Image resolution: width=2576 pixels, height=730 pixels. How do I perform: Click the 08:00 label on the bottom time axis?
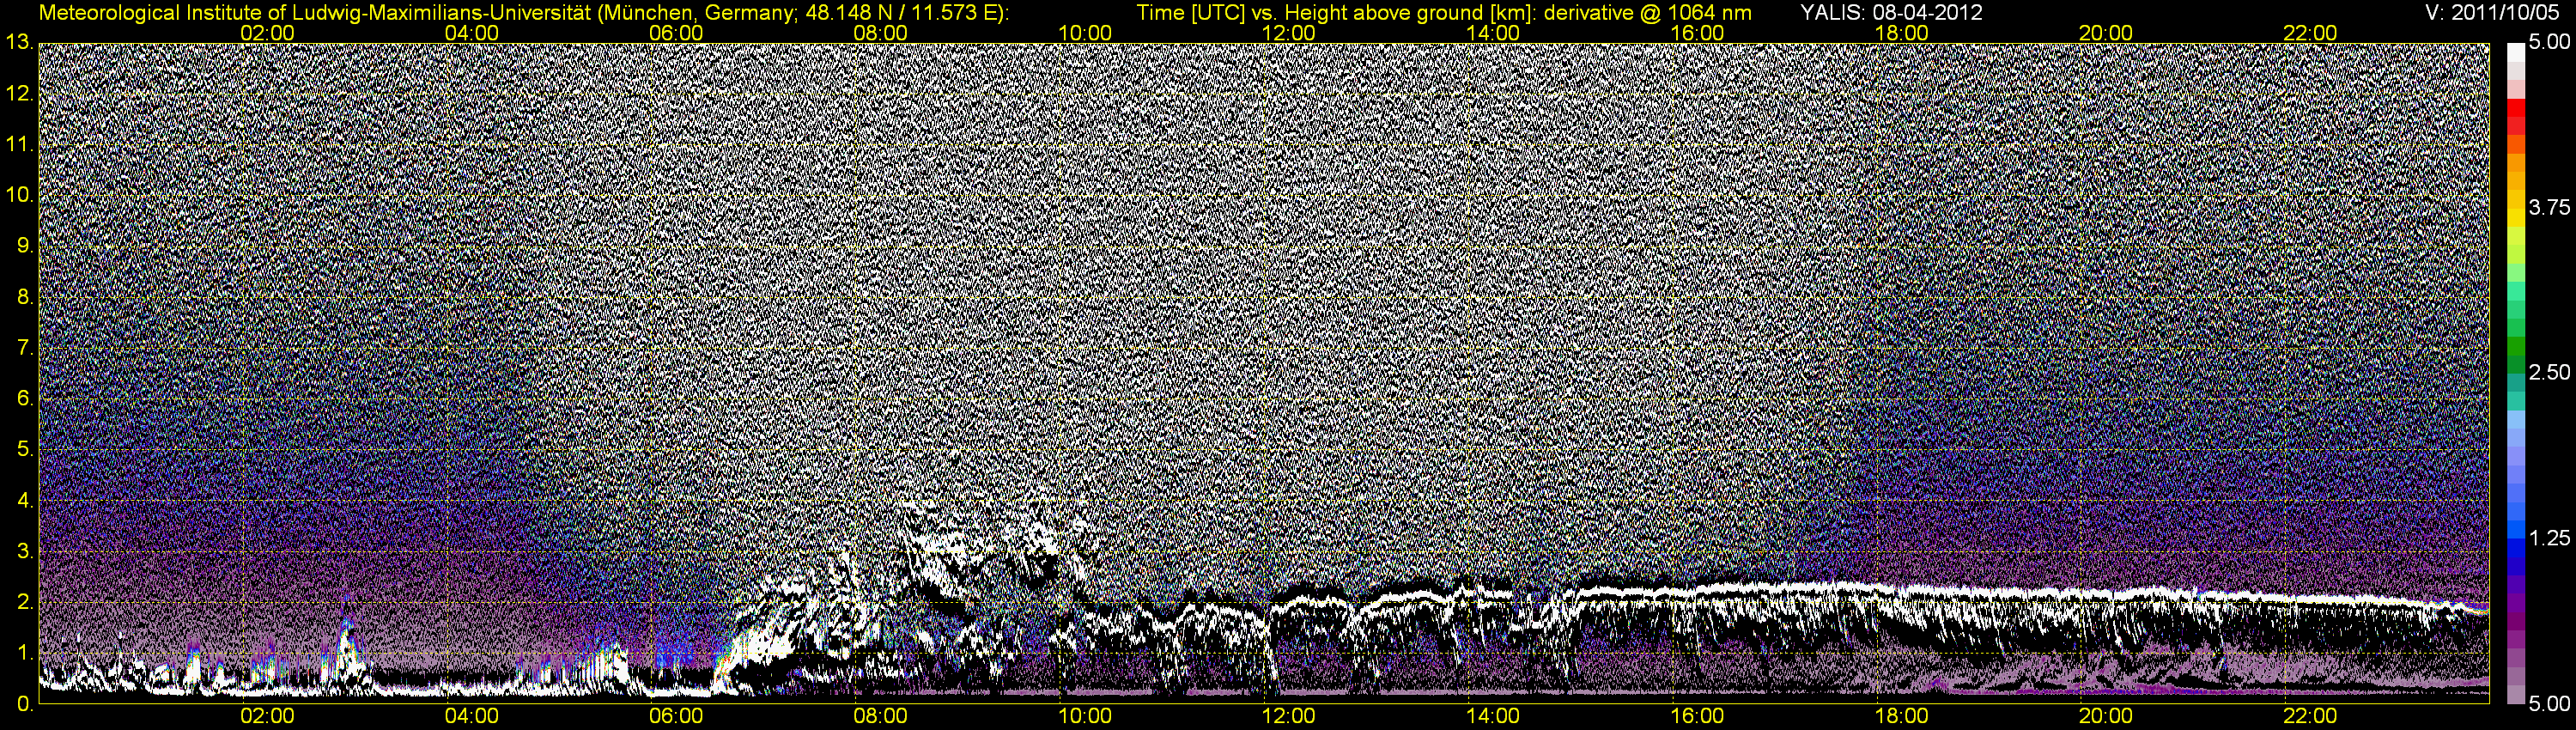tap(881, 717)
